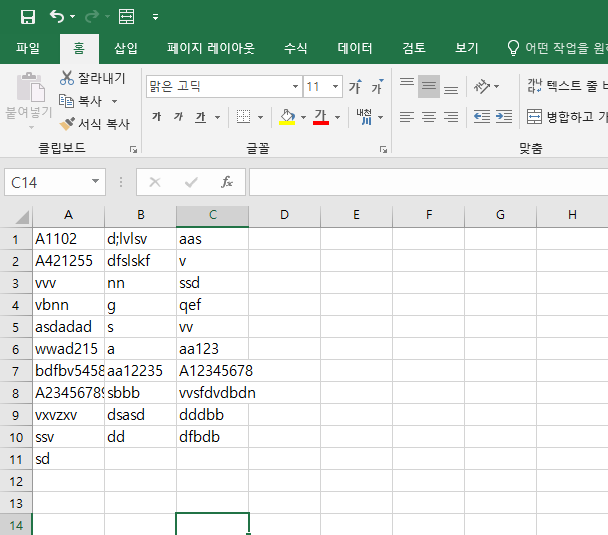
Task: Click the Format Painter (서식 복사) brush
Action: (94, 124)
